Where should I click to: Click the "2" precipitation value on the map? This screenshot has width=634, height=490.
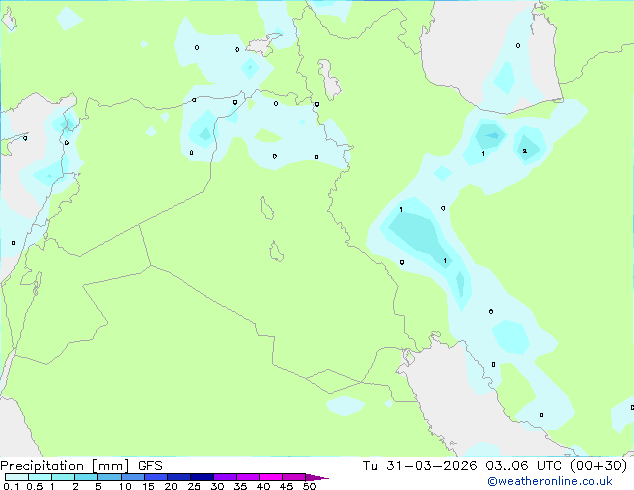coord(524,151)
